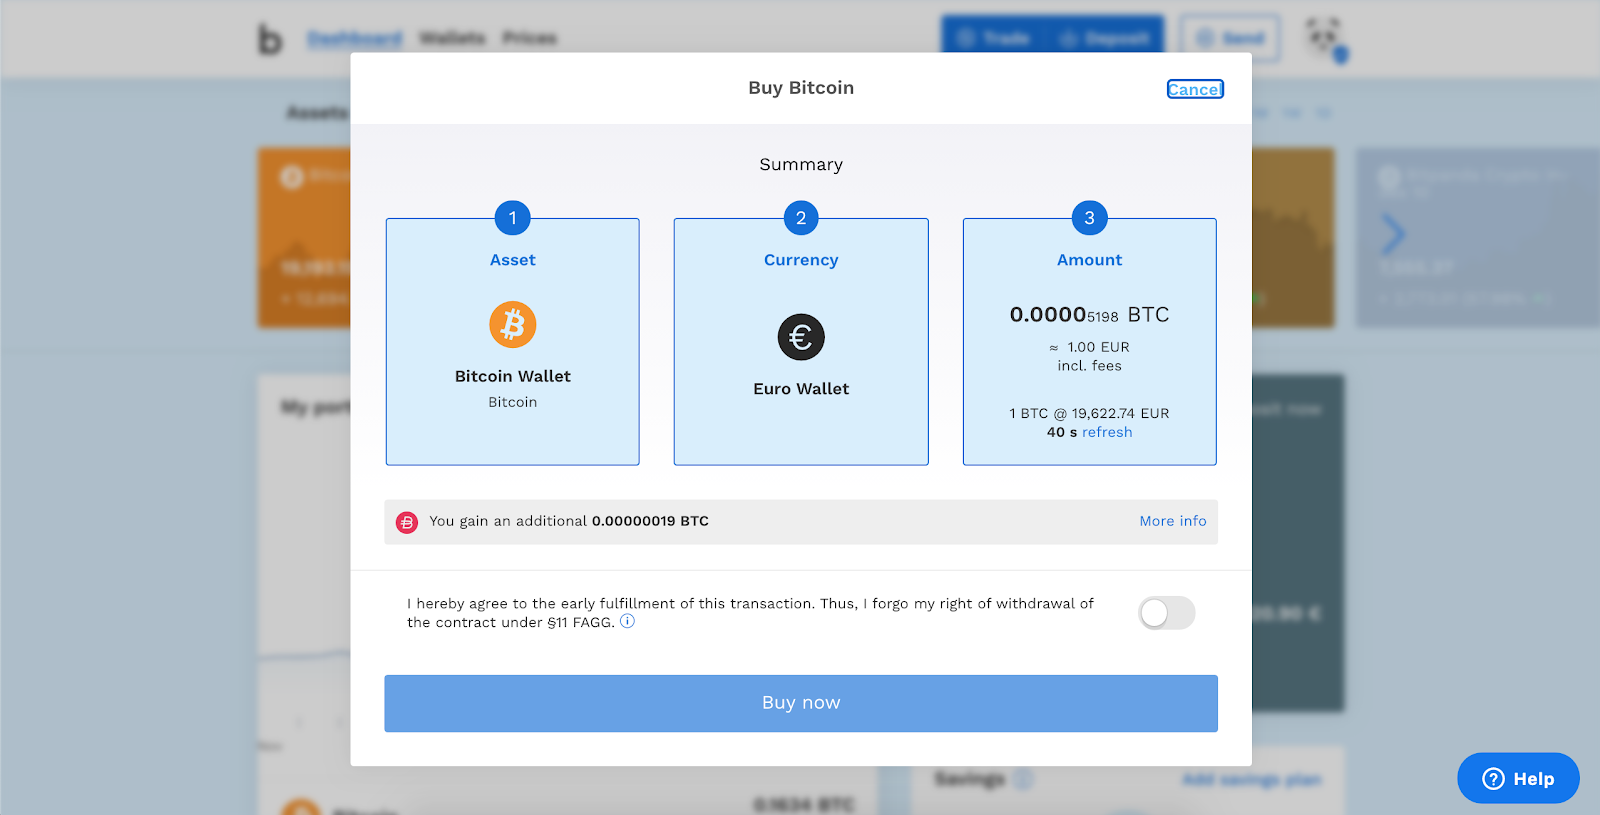The width and height of the screenshot is (1600, 815).
Task: Toggle the early fulfillment agreement switch
Action: (x=1166, y=613)
